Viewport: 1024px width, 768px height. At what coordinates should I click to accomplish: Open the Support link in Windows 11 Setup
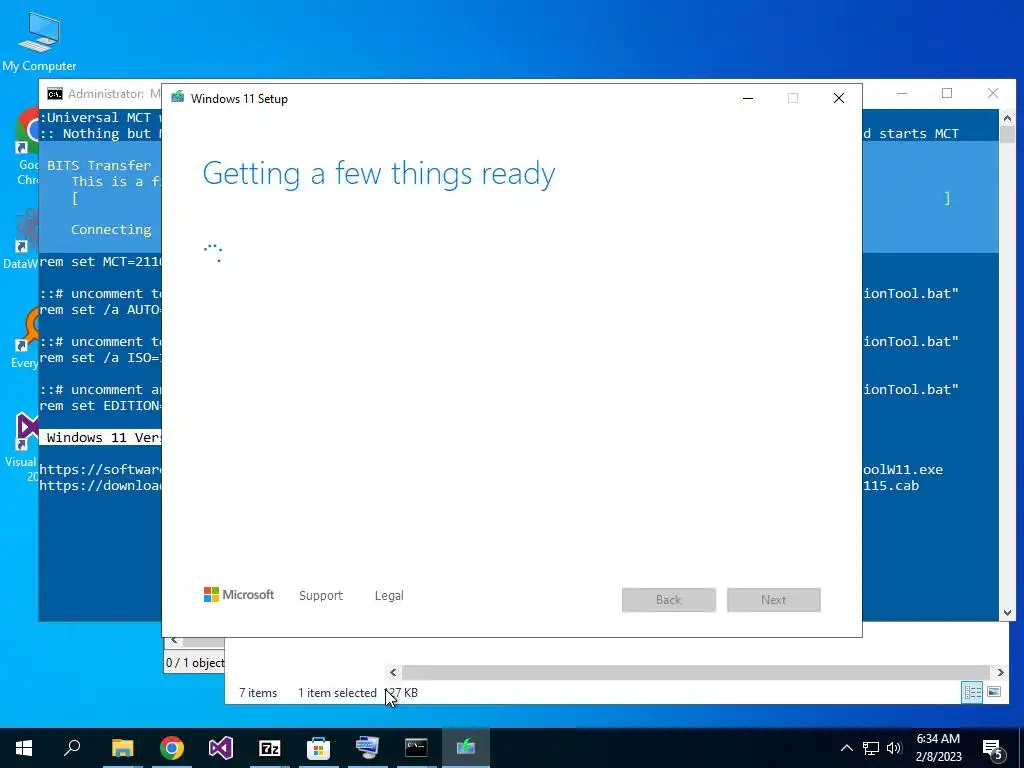point(321,596)
